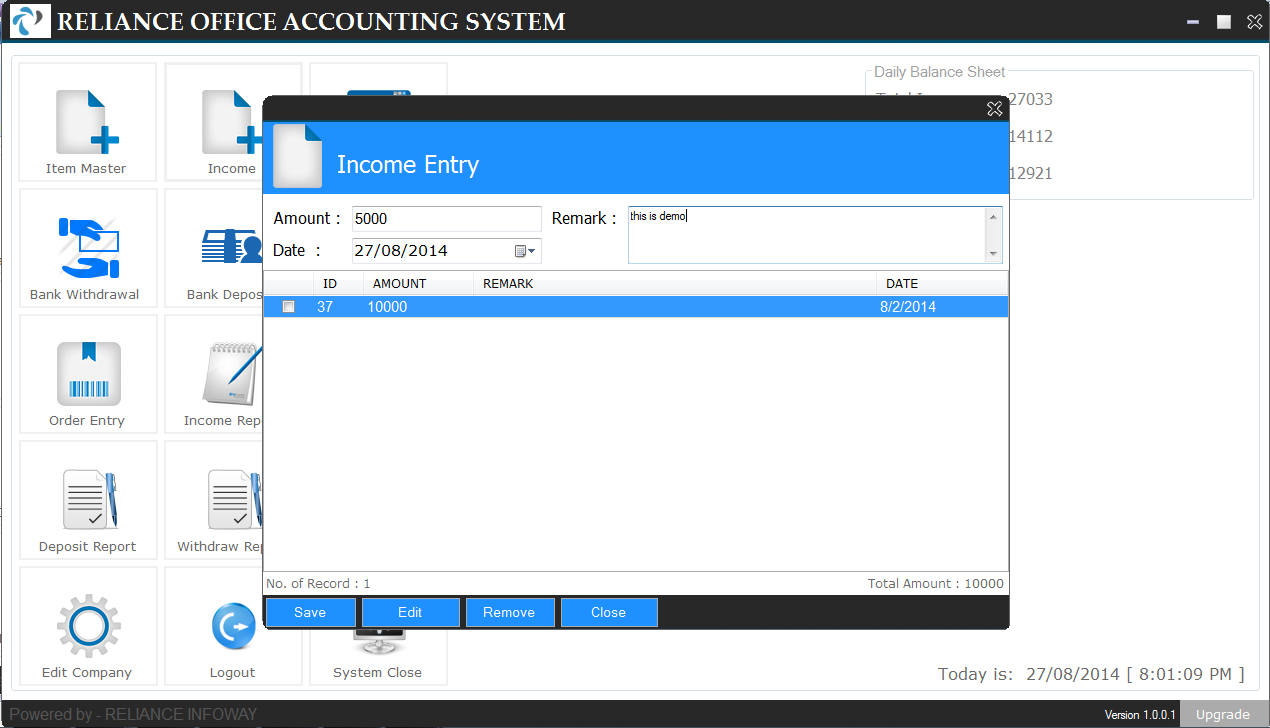Tick the checkbox for record ID 37
1270x728 pixels.
(x=288, y=307)
